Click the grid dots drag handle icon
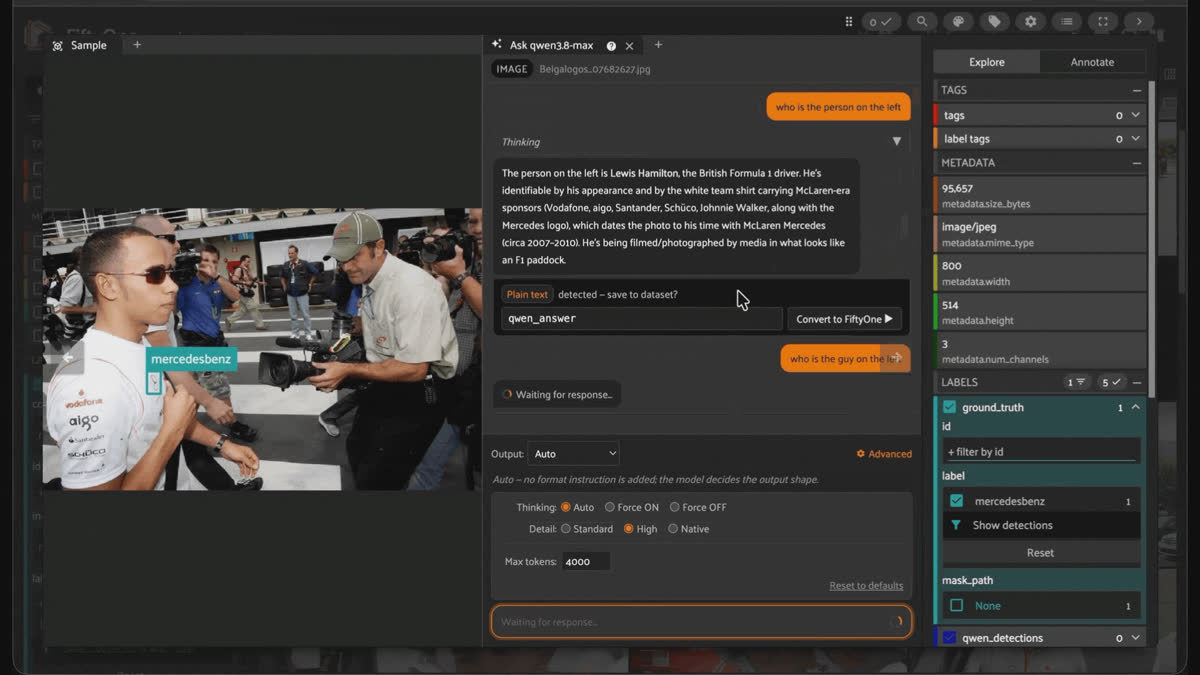 pos(849,21)
